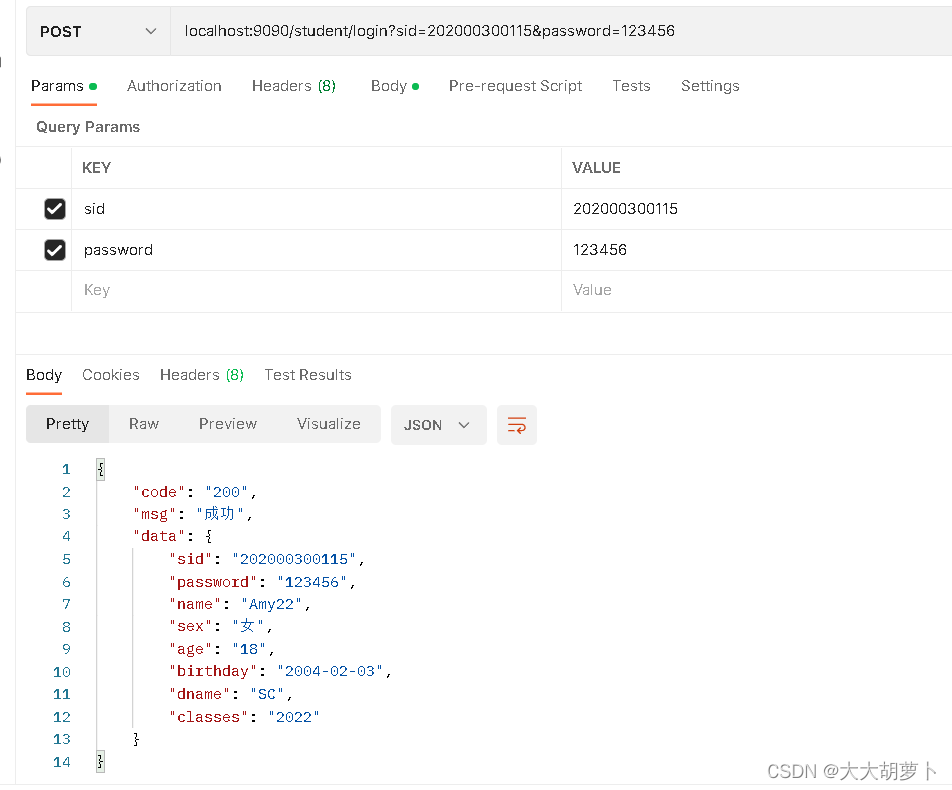Image resolution: width=952 pixels, height=790 pixels.
Task: Switch to the Cookies response tab
Action: (x=110, y=375)
